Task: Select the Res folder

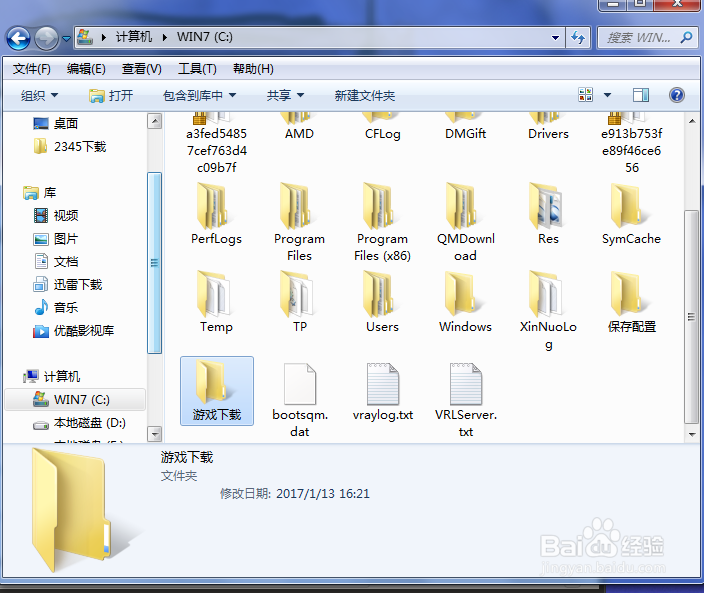Action: [548, 214]
